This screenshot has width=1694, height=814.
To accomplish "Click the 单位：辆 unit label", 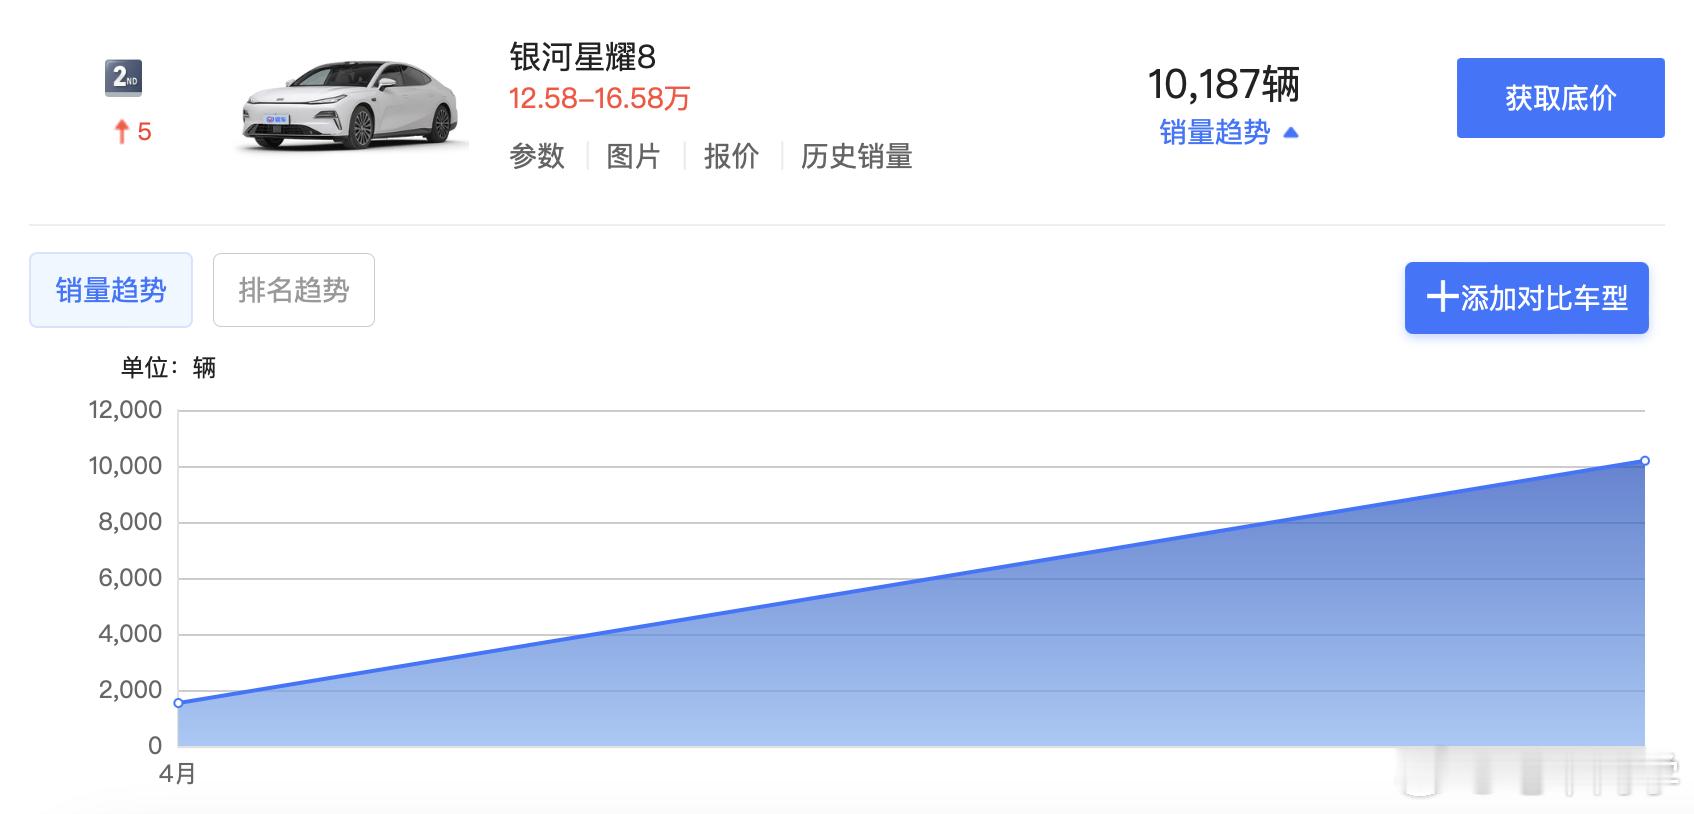I will pos(168,368).
